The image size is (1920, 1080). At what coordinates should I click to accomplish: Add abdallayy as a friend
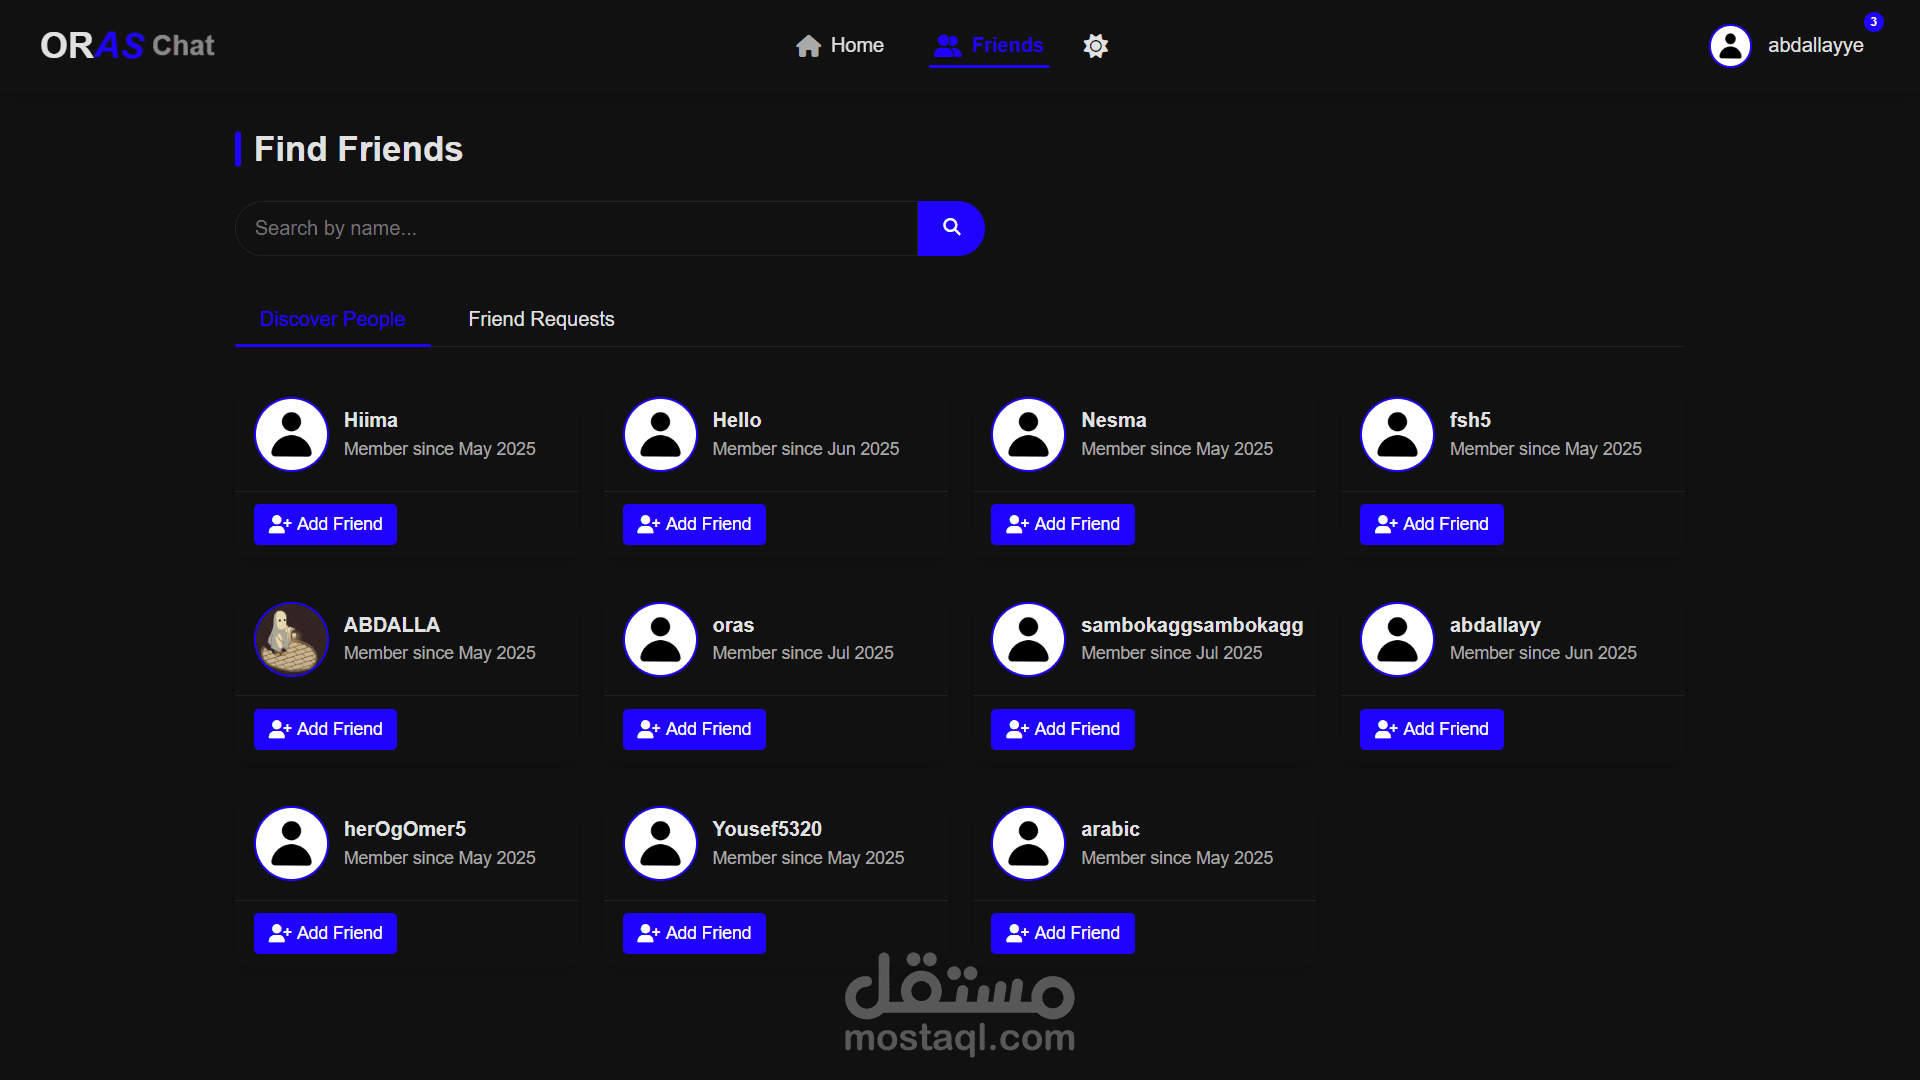1431,729
